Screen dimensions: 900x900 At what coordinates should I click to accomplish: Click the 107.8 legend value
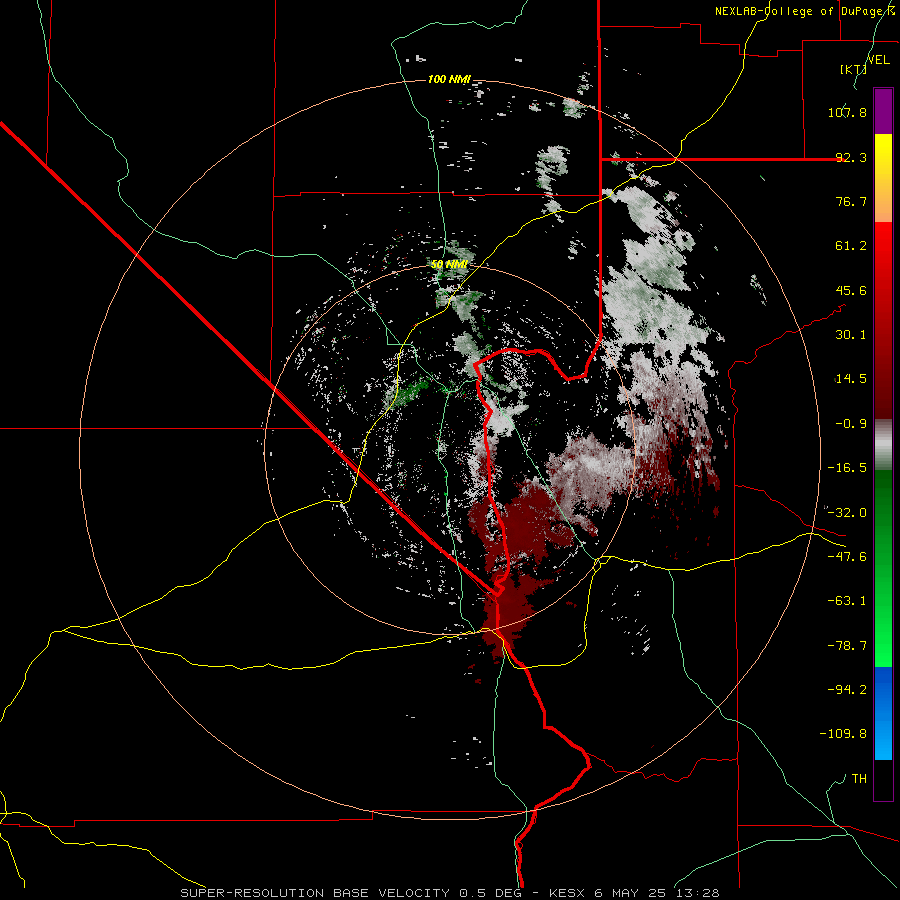pos(847,112)
